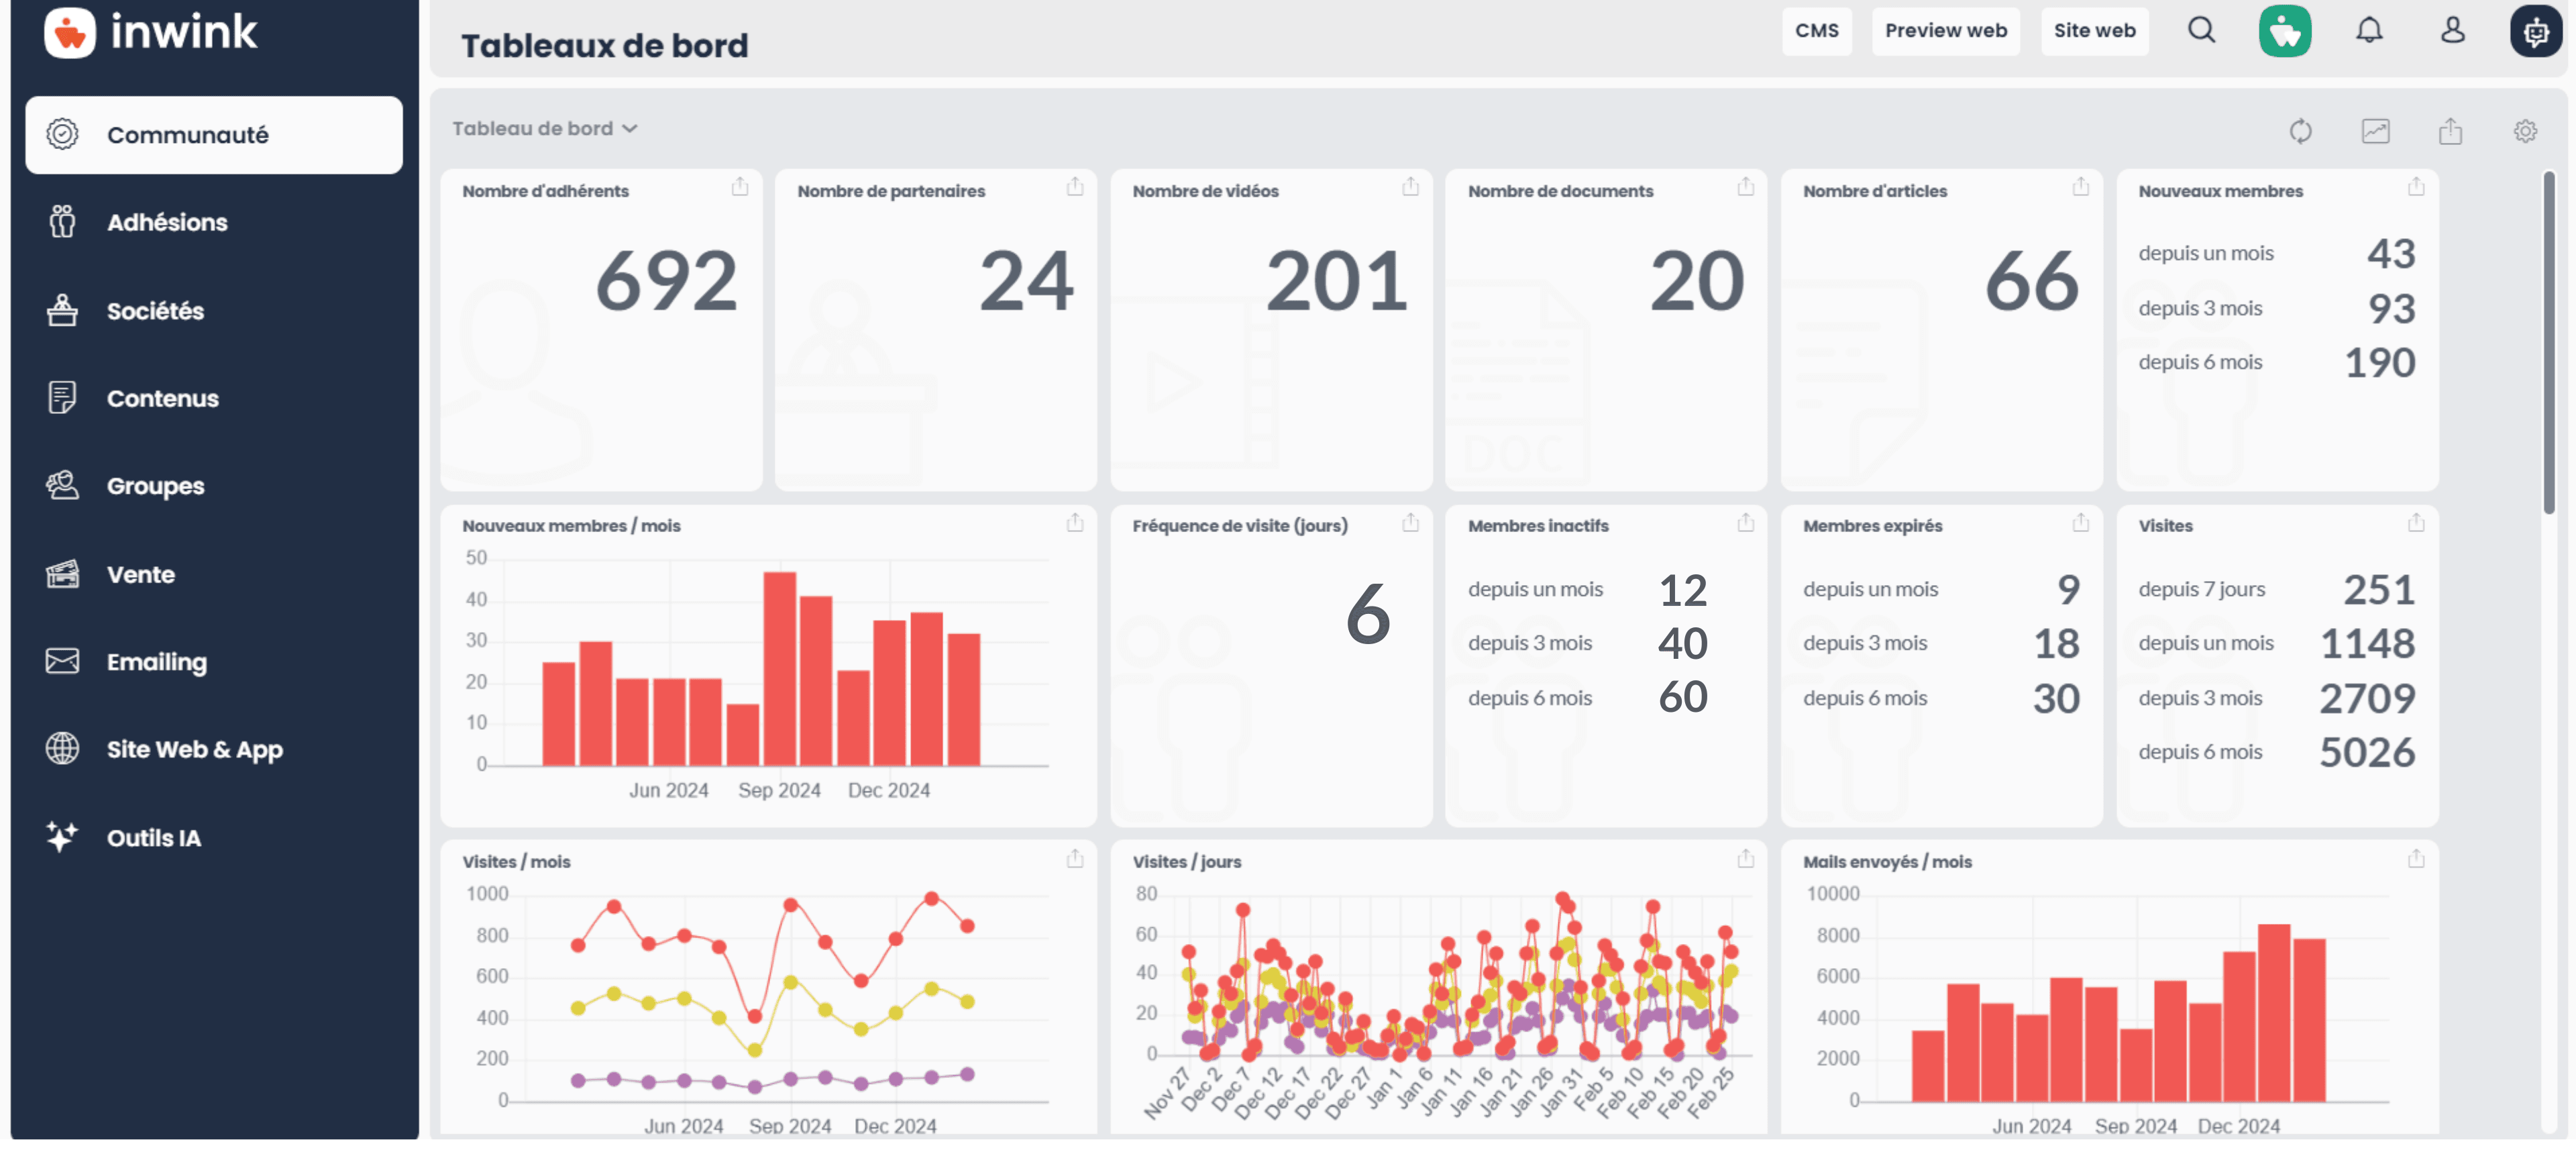
Task: Click the search magnifier icon
Action: [x=2200, y=30]
